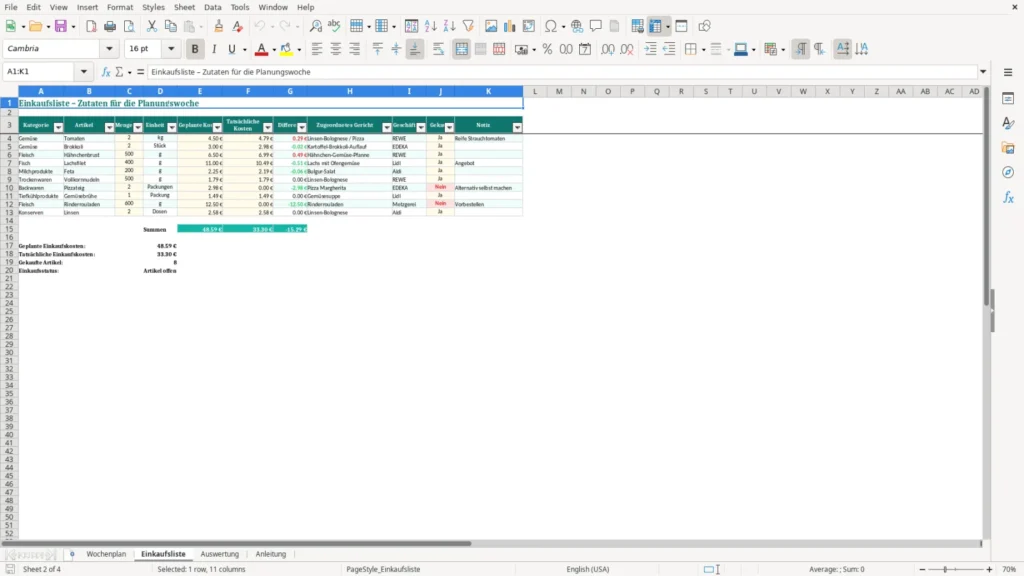Screen dimensions: 1024x576
Task: Click the Formula equals button
Action: [x=140, y=72]
